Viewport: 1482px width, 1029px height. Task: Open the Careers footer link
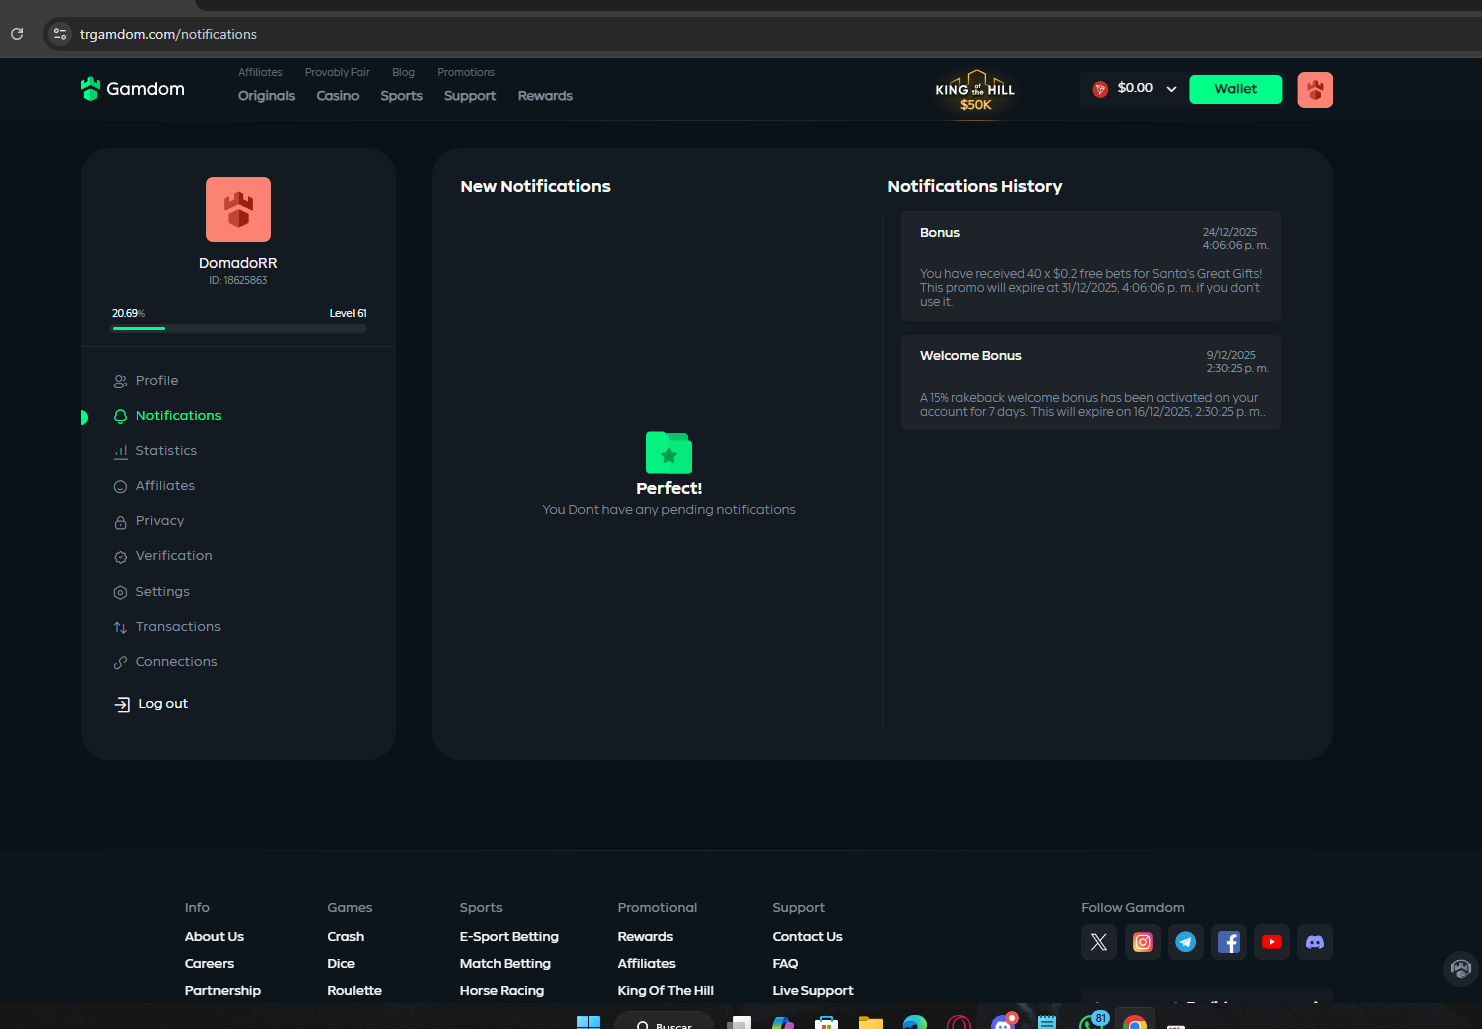pos(209,964)
